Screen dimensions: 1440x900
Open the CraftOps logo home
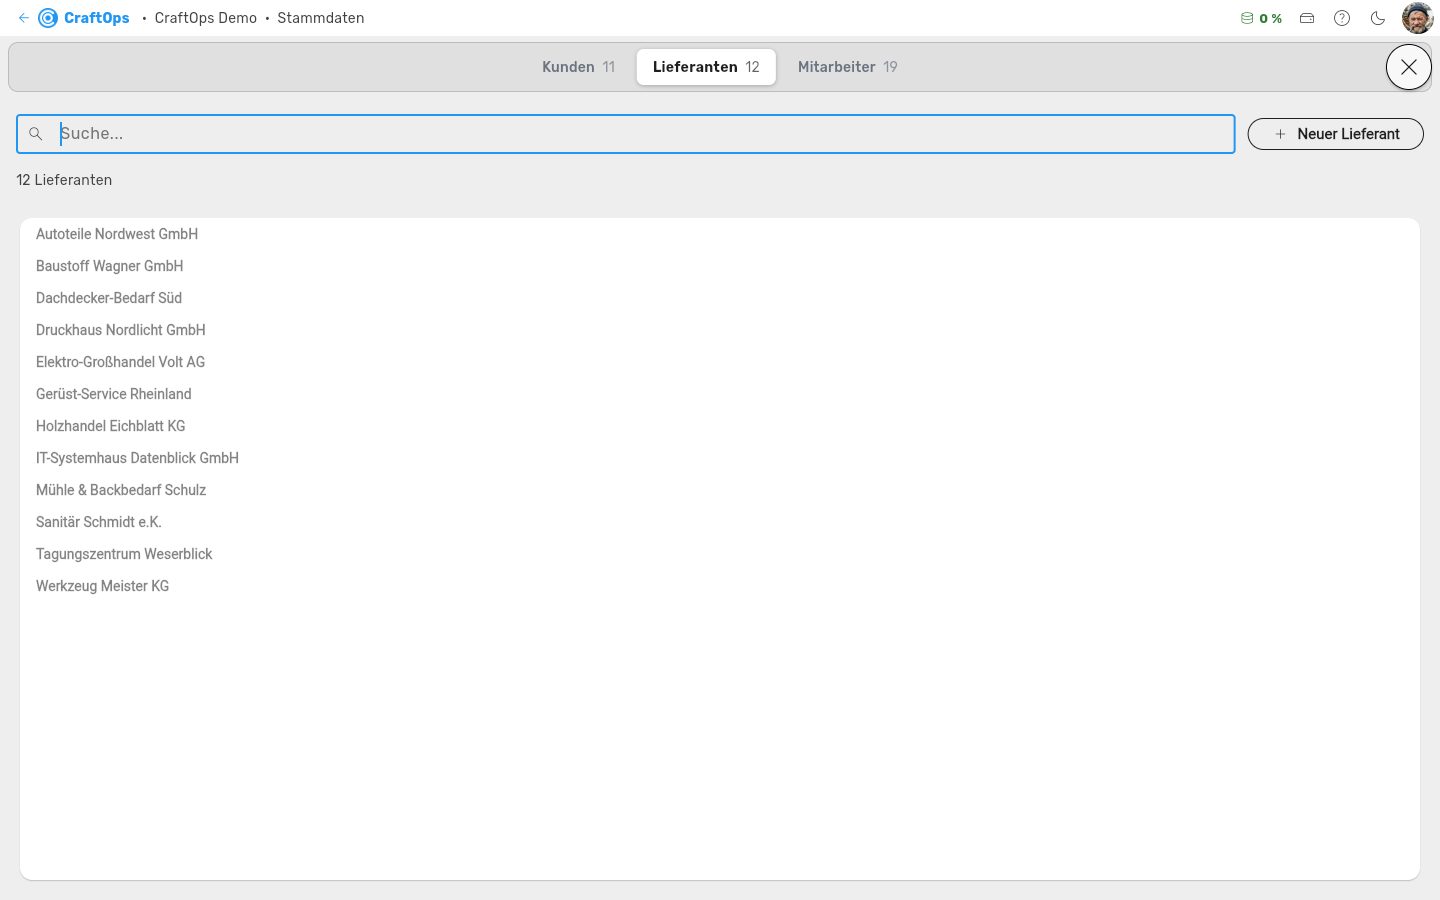pyautogui.click(x=84, y=18)
